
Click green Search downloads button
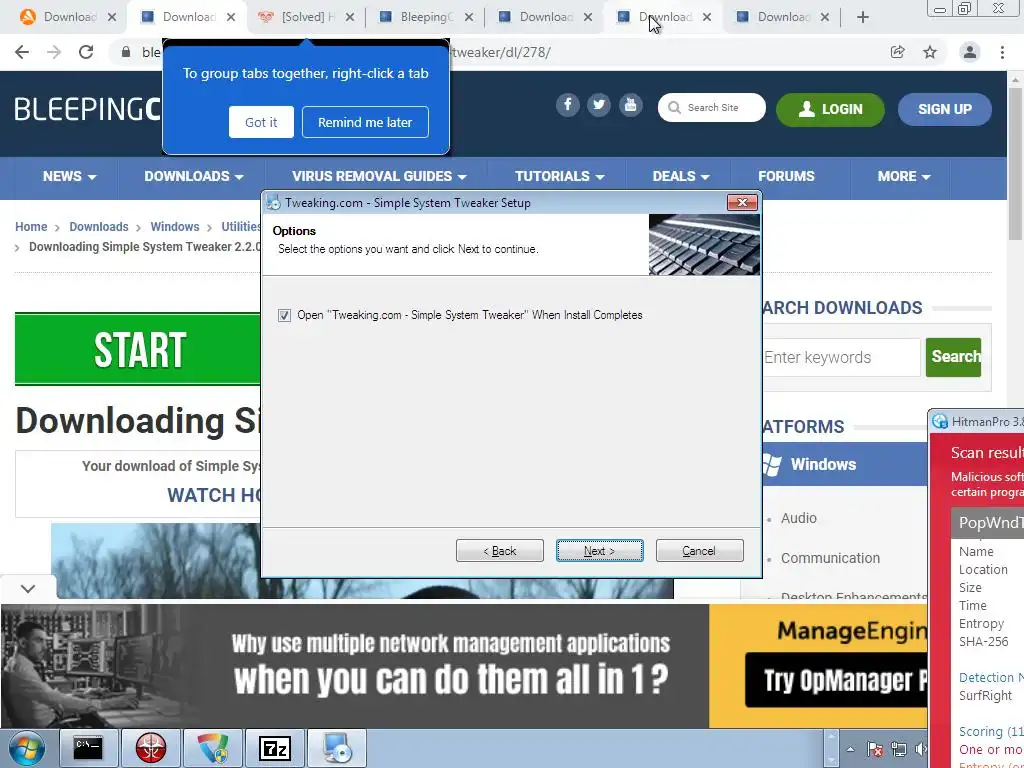click(953, 357)
